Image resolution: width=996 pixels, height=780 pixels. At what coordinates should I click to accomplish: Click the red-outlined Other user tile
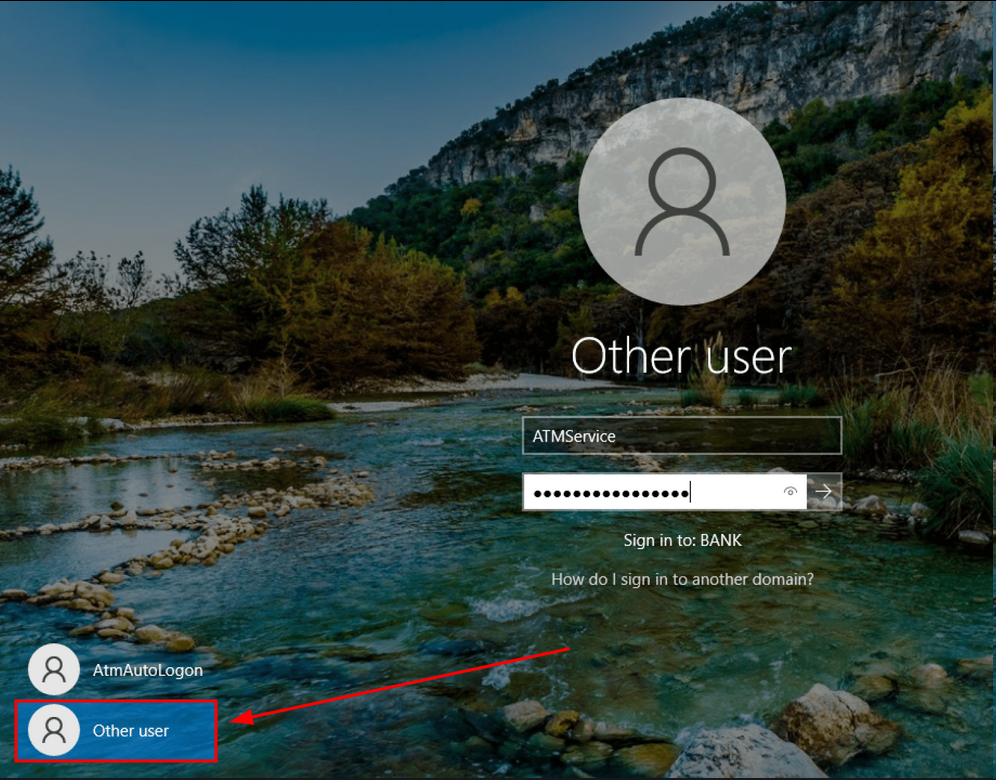tap(116, 731)
